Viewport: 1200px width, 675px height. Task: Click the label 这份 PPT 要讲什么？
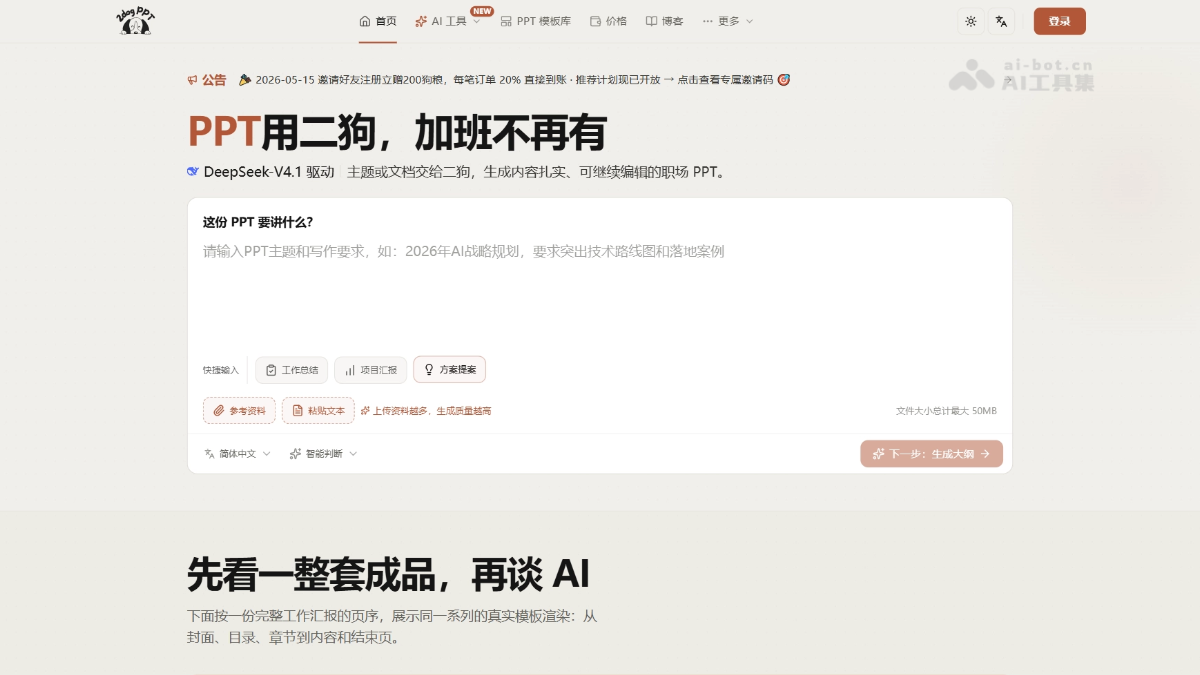click(258, 222)
